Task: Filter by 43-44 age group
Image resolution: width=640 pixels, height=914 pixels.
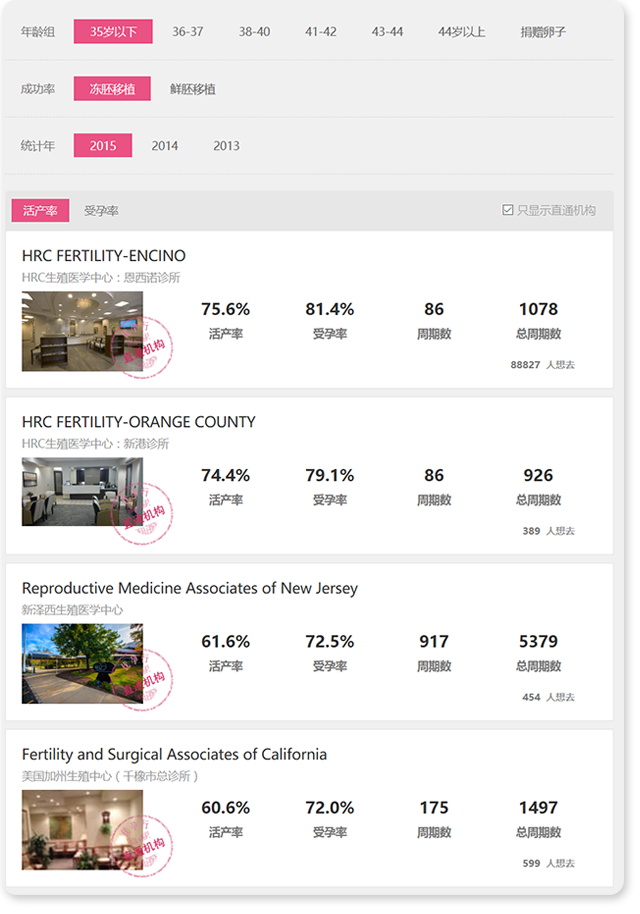Action: pos(387,32)
